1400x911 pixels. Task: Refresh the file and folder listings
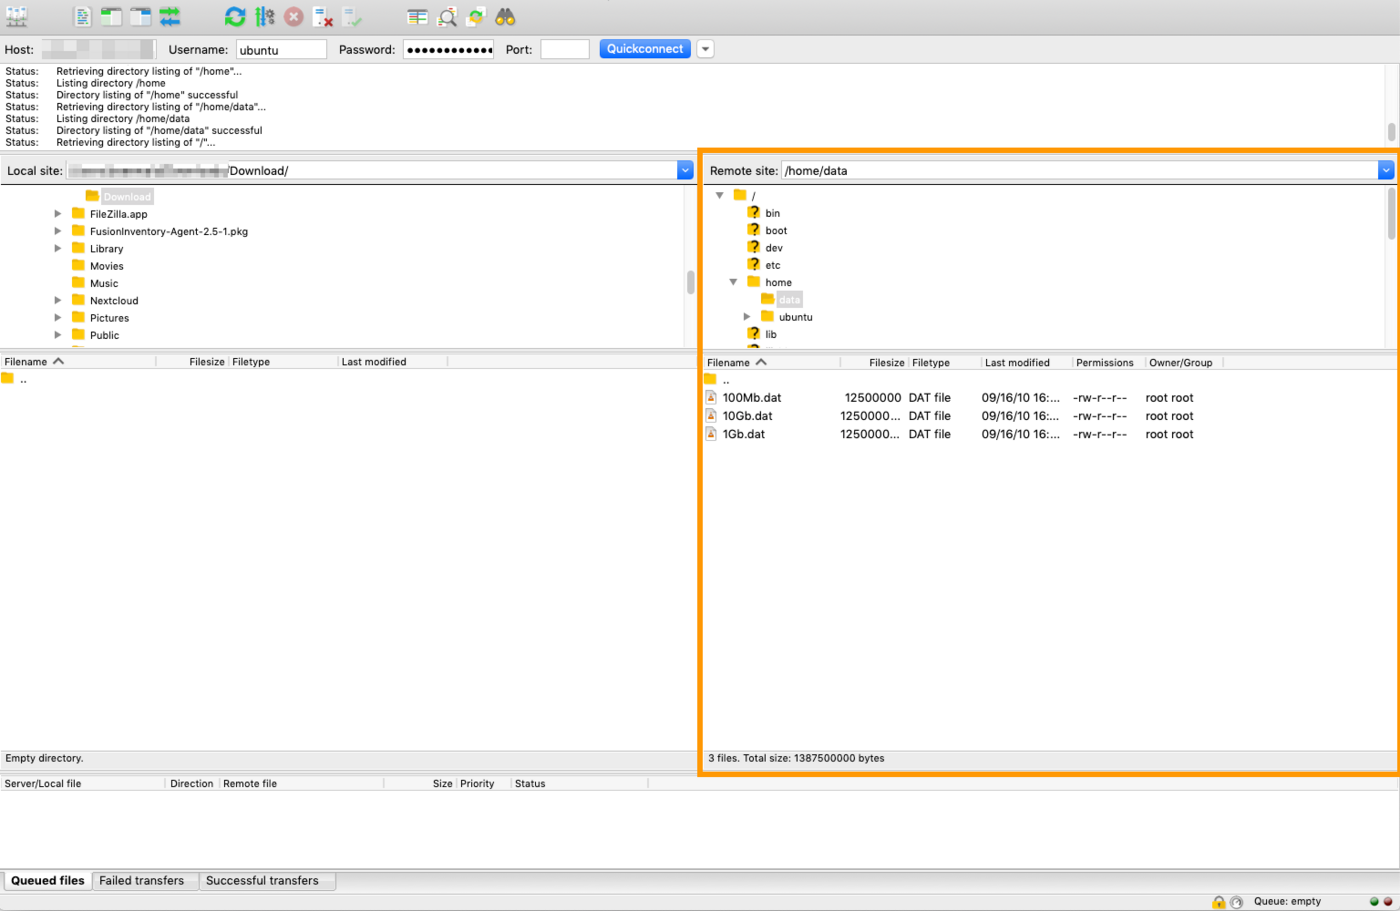235,16
